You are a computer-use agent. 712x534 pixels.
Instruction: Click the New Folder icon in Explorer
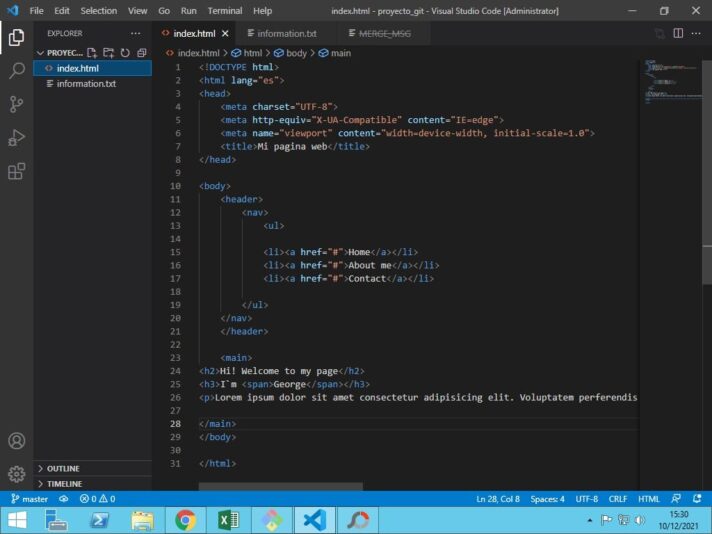tap(108, 52)
